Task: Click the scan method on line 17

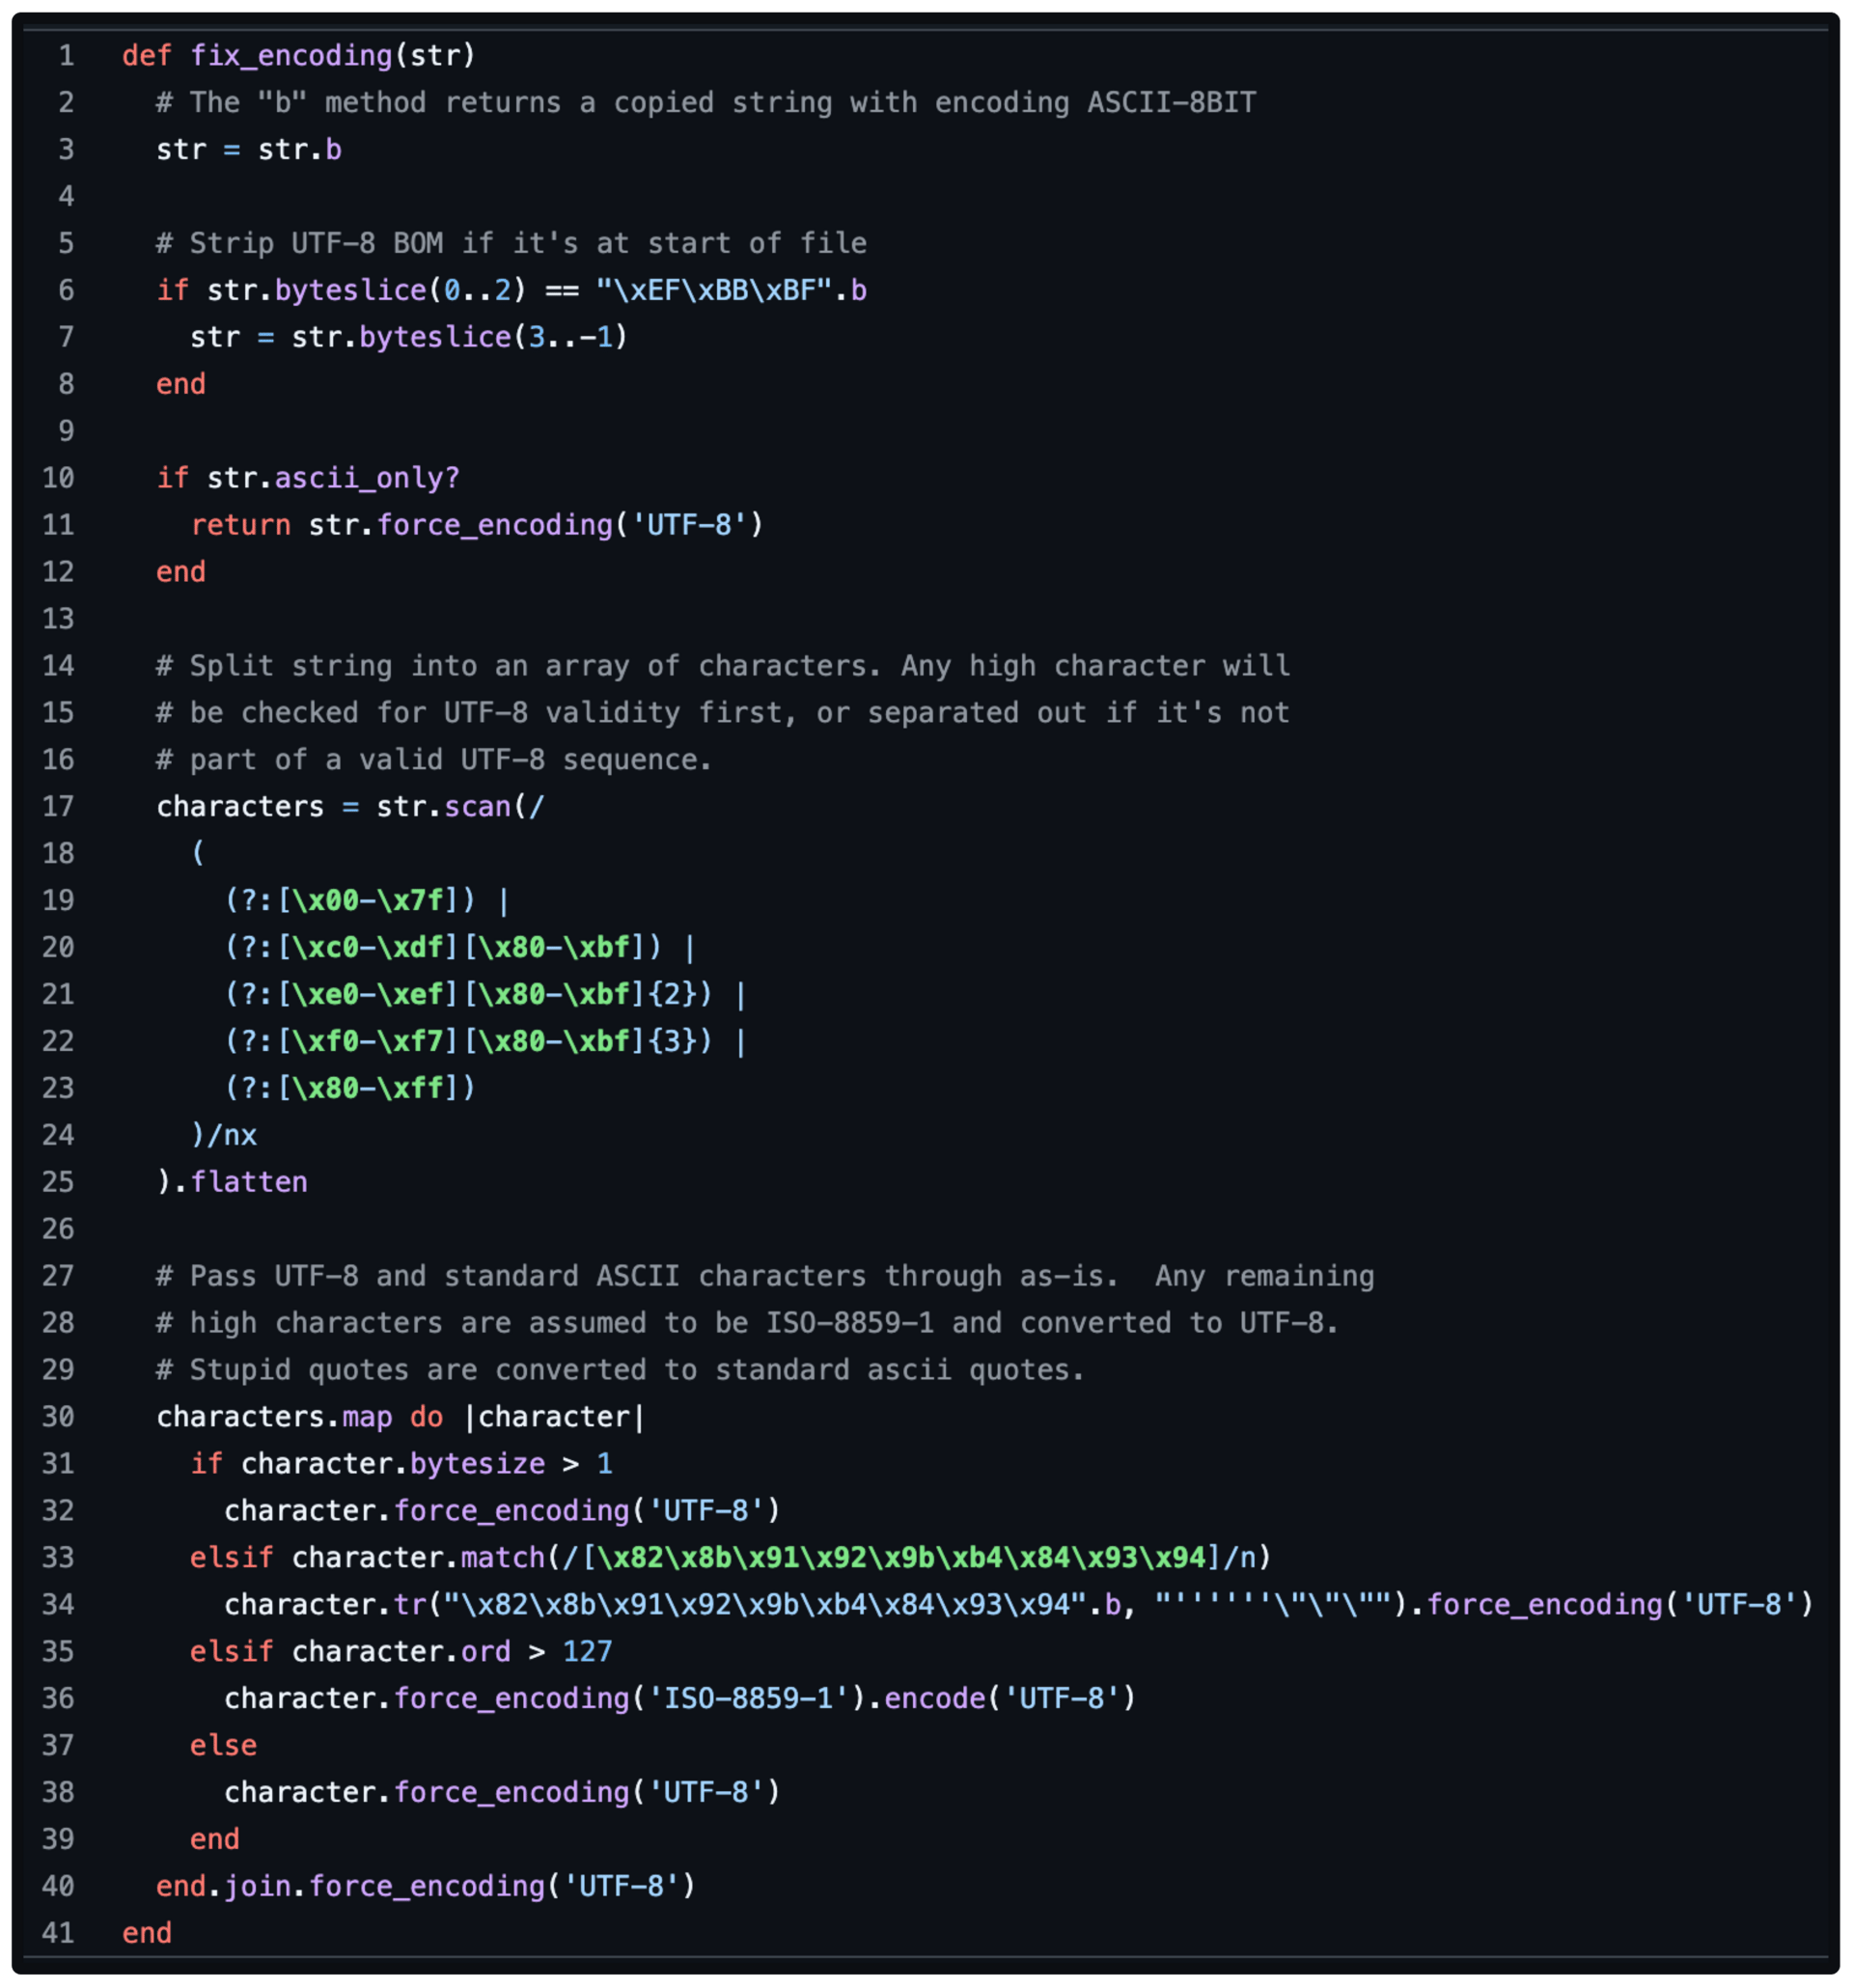Action: click(x=478, y=806)
